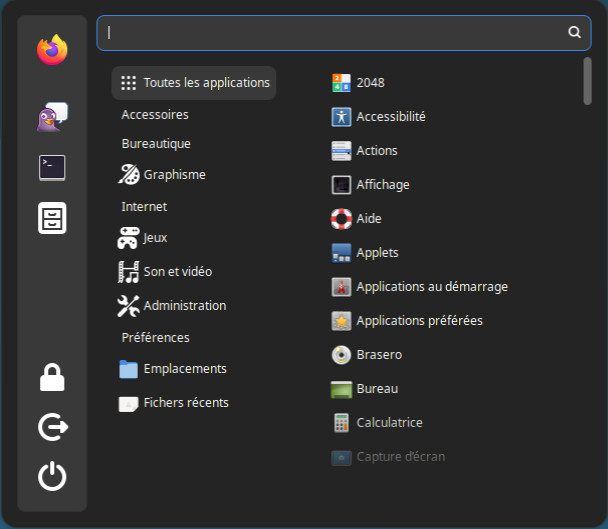Show Toutes les applications category label

pyautogui.click(x=207, y=83)
